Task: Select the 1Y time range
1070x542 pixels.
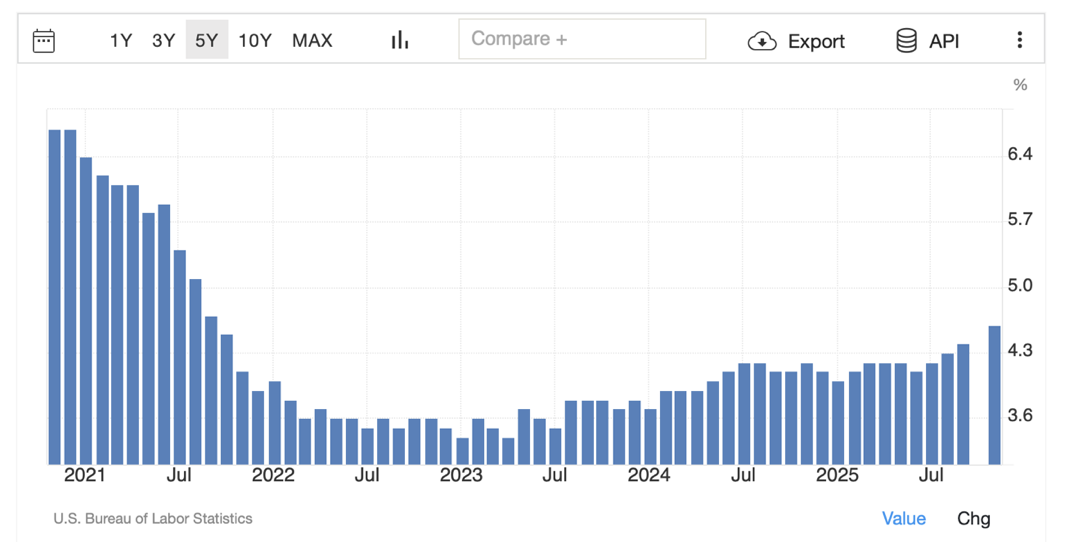Action: click(x=121, y=40)
